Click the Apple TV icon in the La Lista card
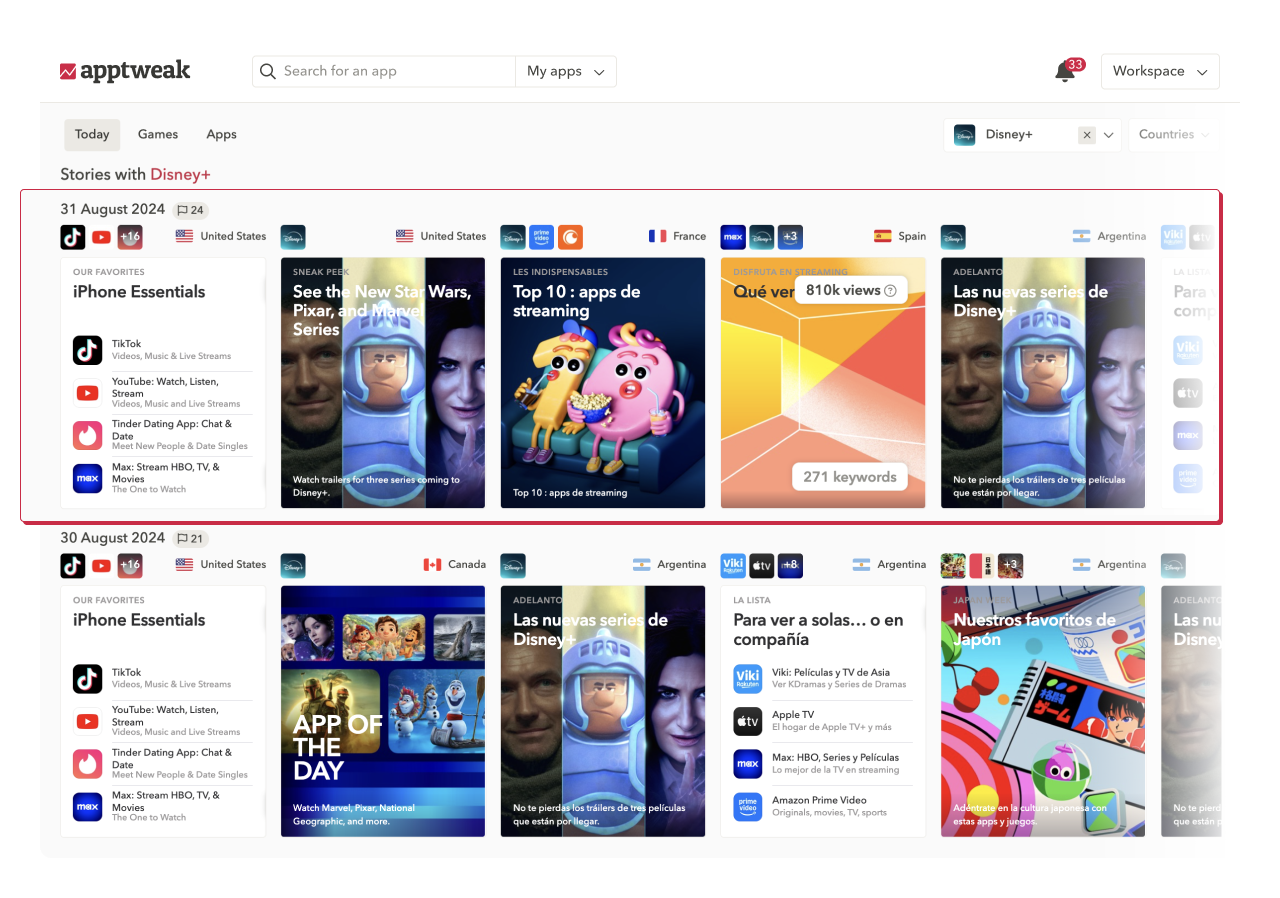This screenshot has height=898, width=1280. point(748,721)
